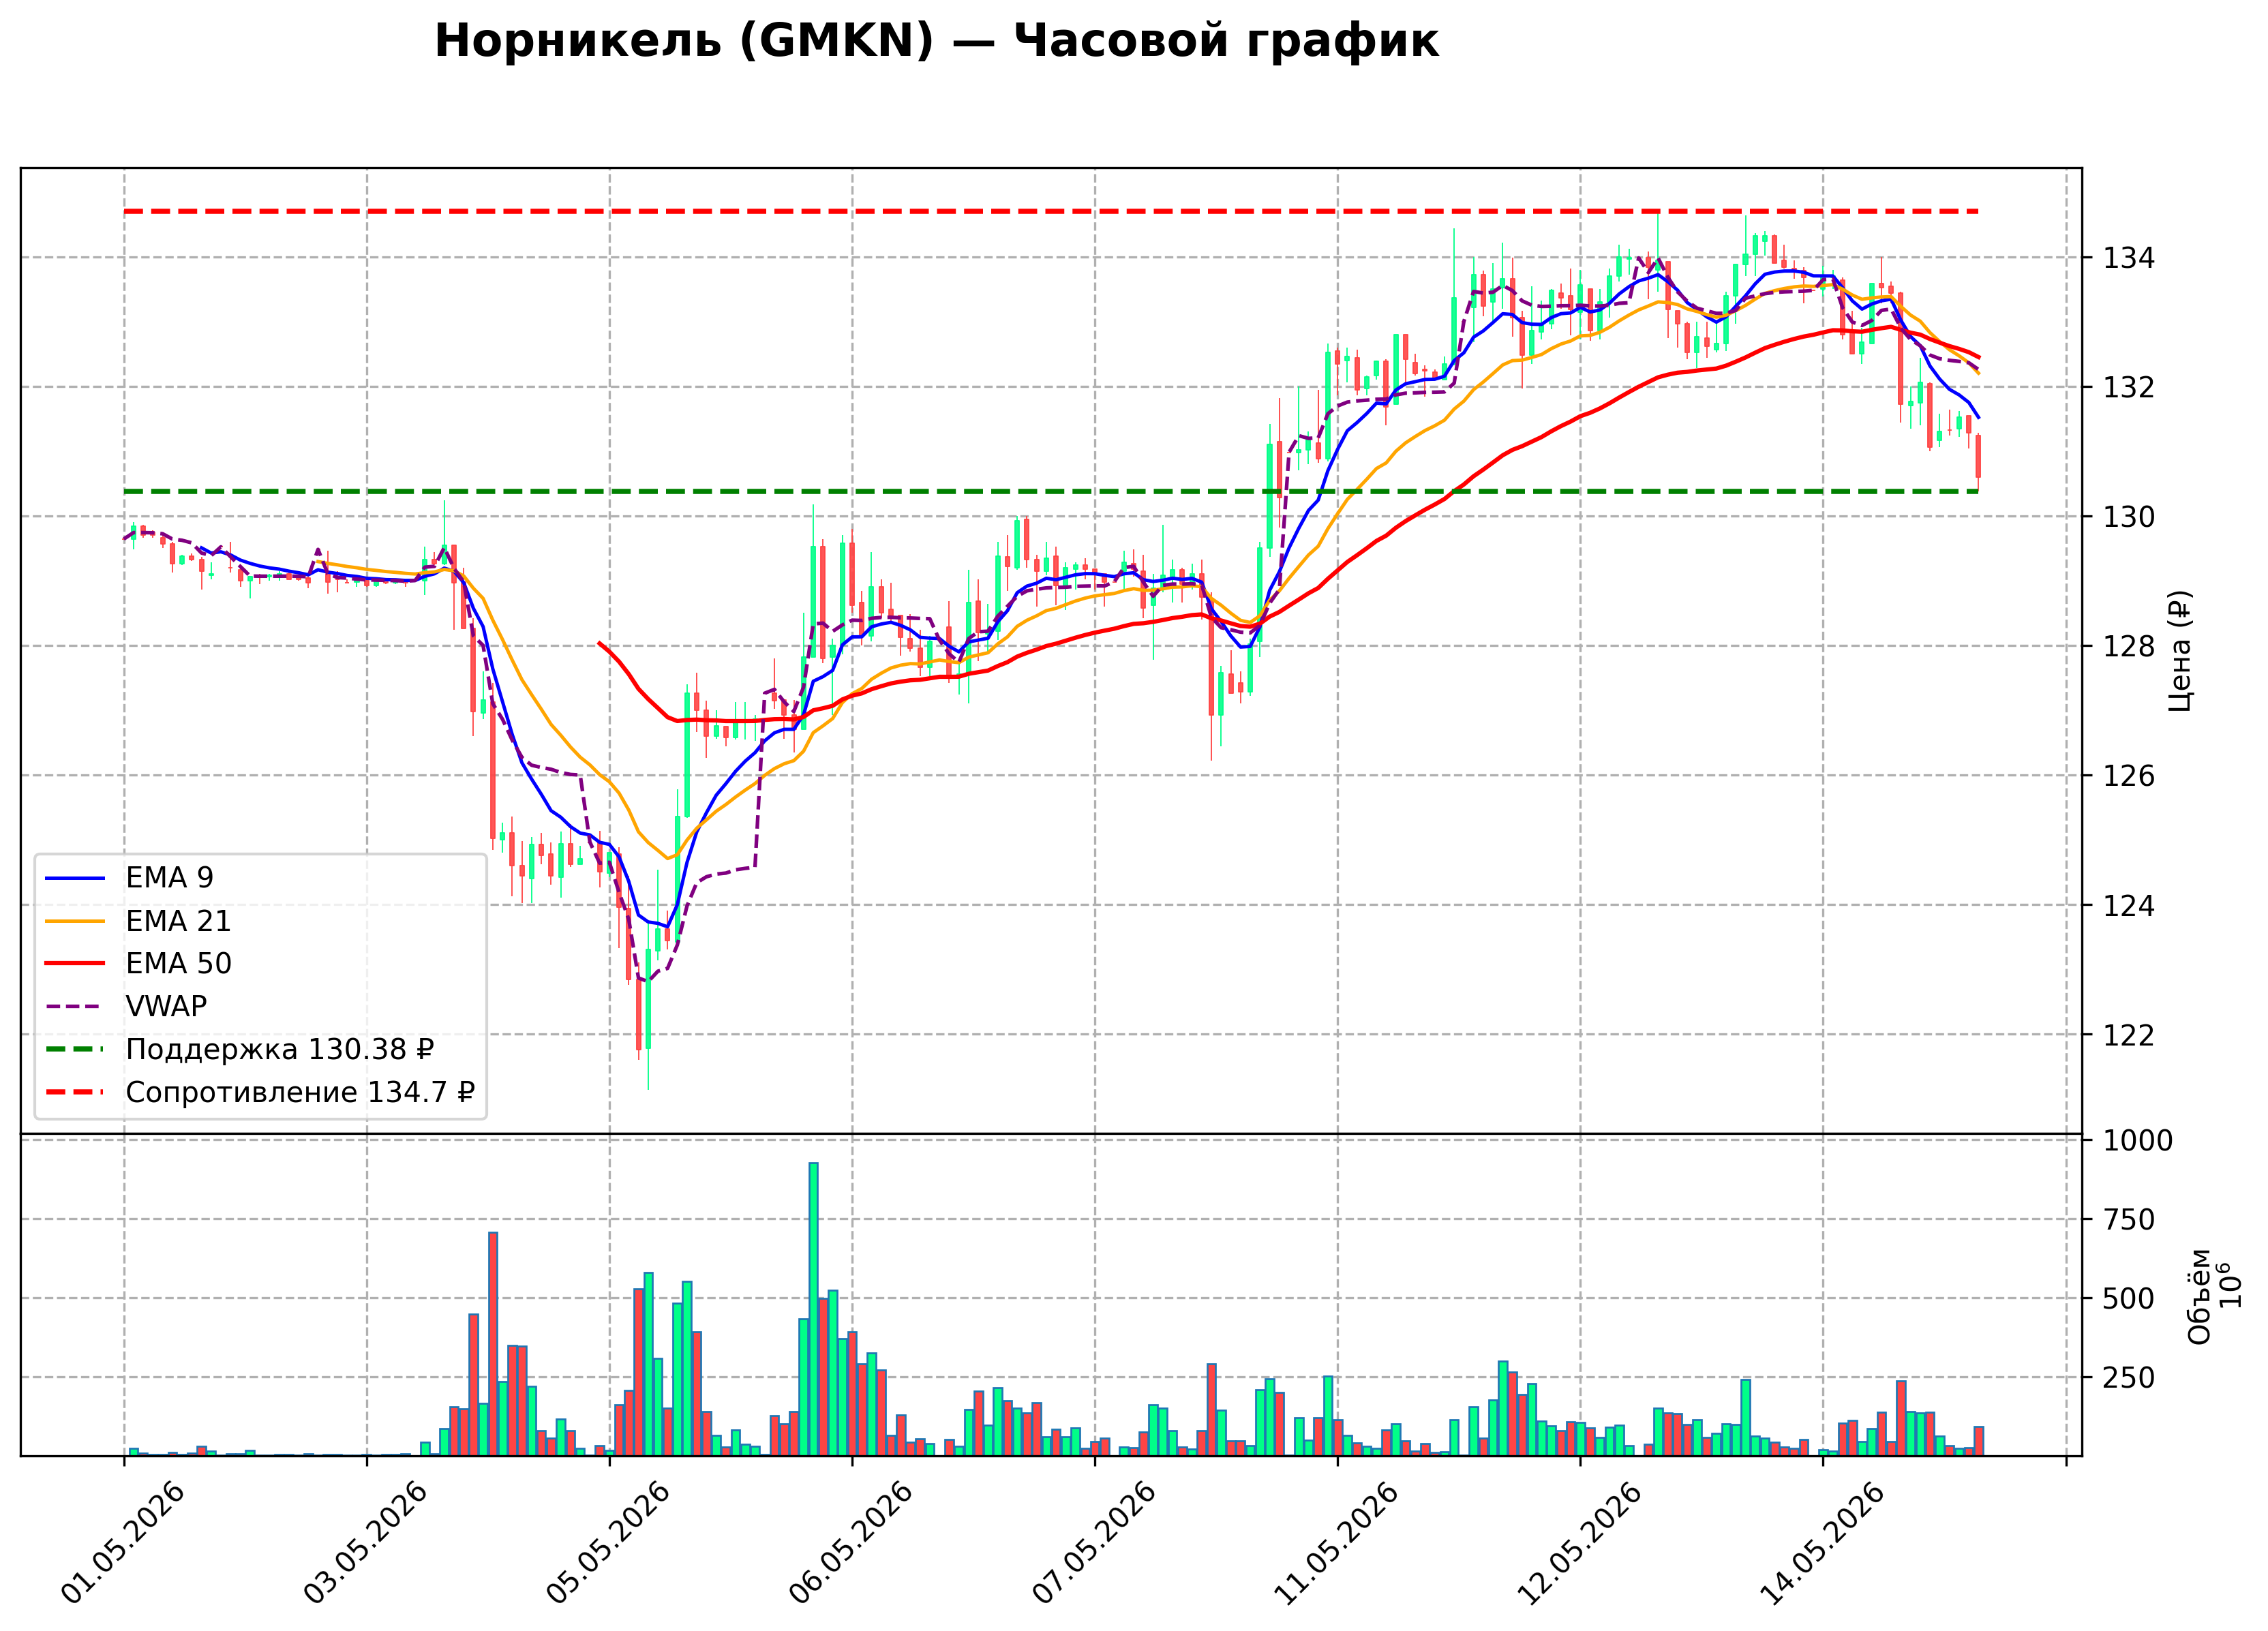Click the orange EMA 21 legend line sample
Image resolution: width=2268 pixels, height=1631 pixels.
click(75, 921)
